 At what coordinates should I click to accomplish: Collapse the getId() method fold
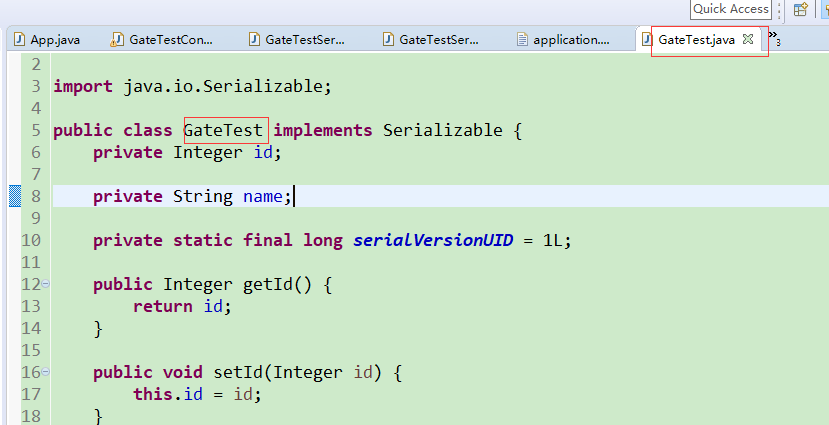coord(45,285)
